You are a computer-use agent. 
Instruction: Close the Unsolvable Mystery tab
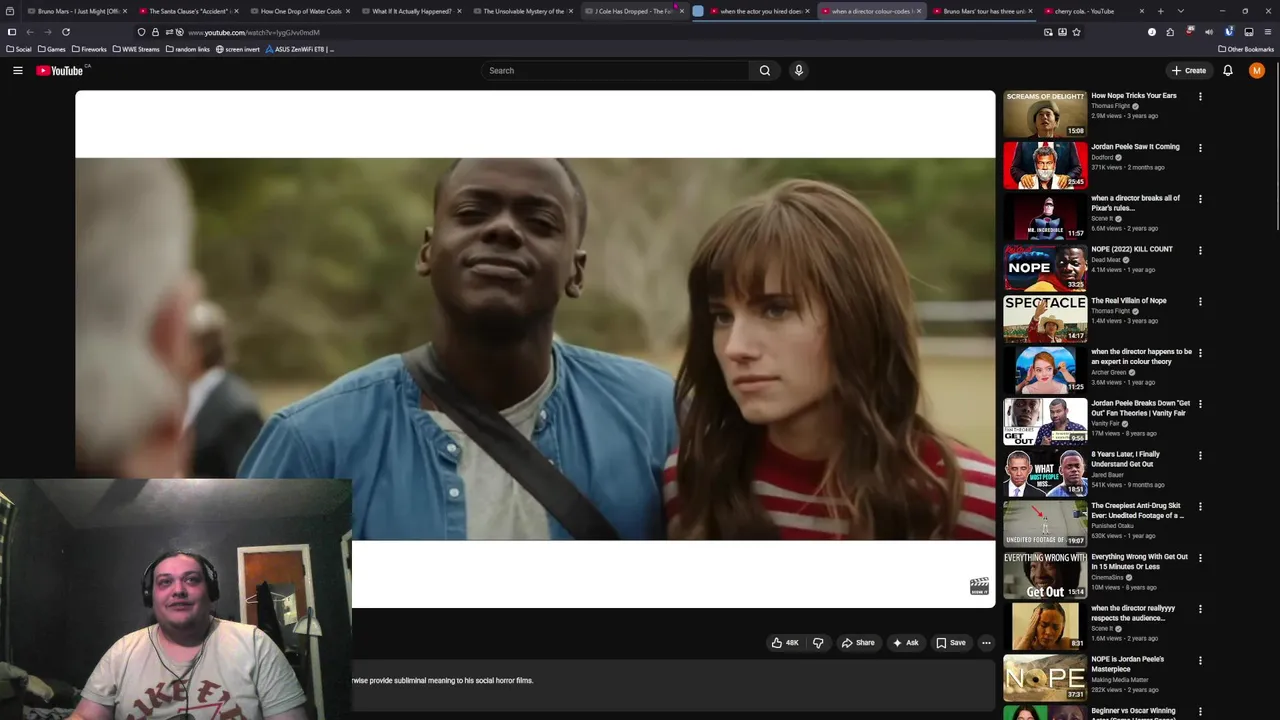click(570, 11)
